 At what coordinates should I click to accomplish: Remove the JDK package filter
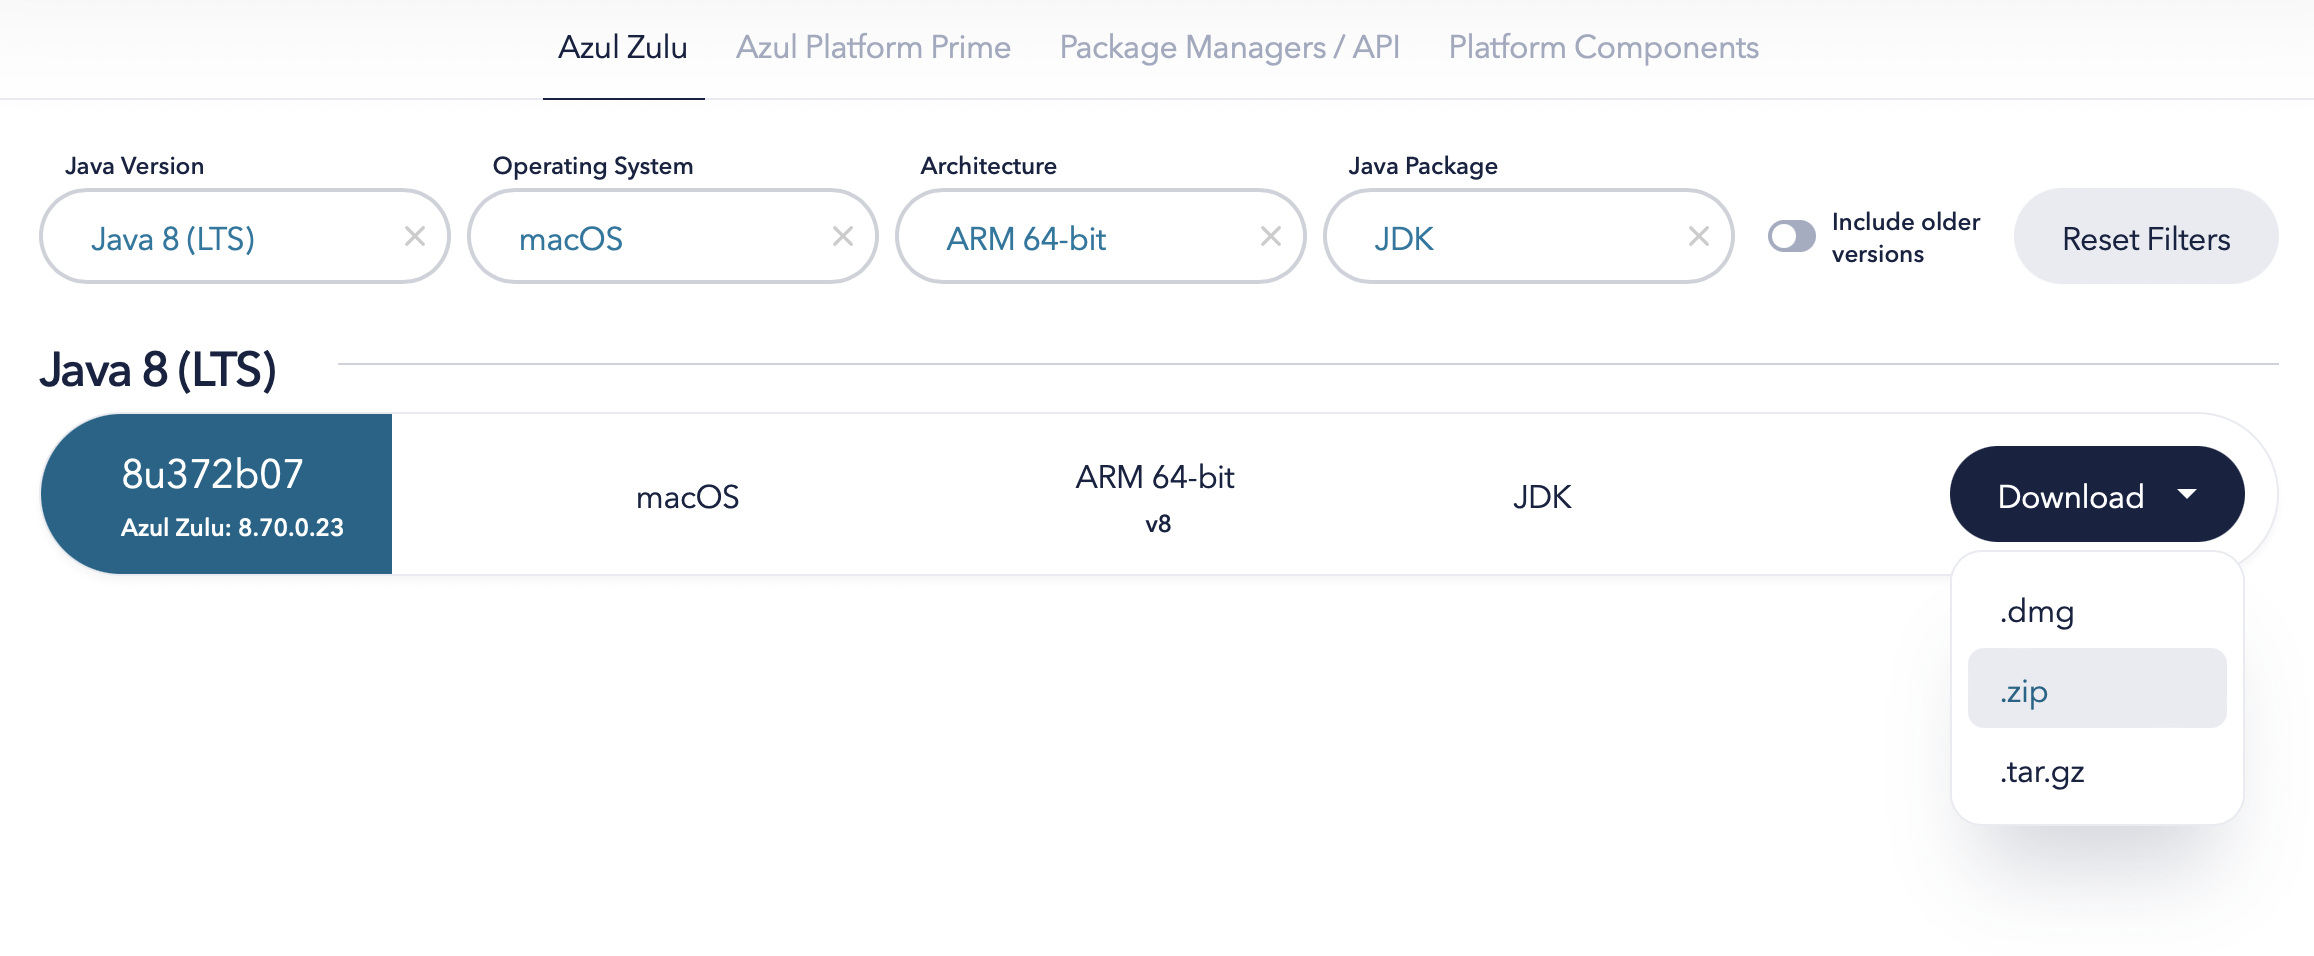click(1698, 237)
